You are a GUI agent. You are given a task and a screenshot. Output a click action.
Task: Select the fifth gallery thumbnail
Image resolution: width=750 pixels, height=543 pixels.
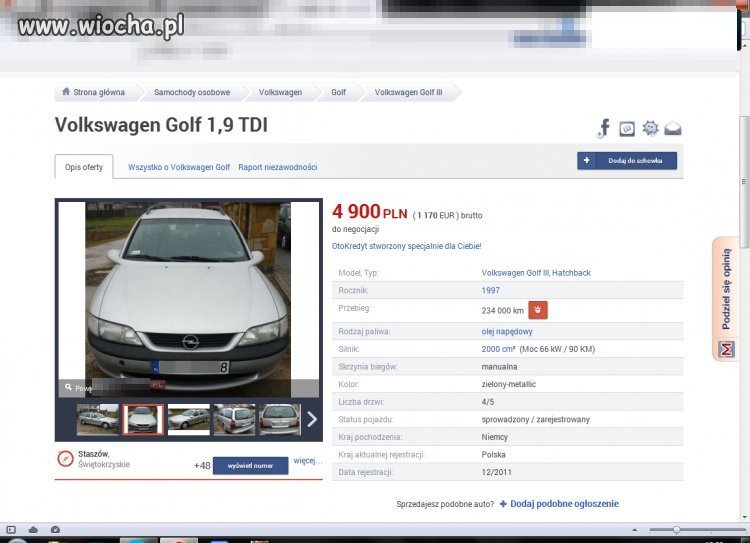(280, 420)
